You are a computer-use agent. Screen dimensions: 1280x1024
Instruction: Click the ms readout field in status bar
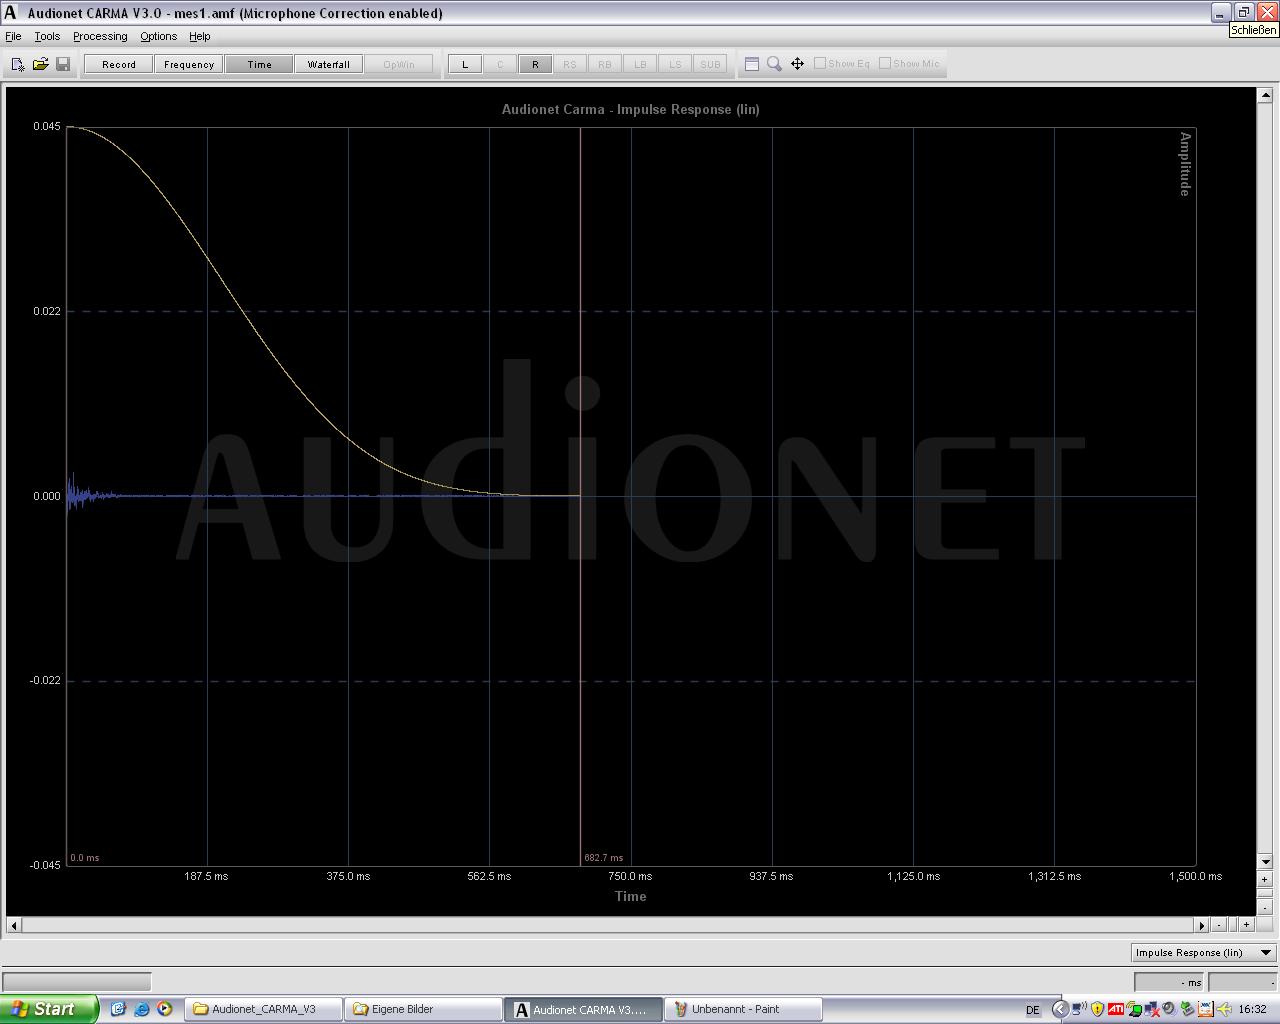click(1169, 982)
